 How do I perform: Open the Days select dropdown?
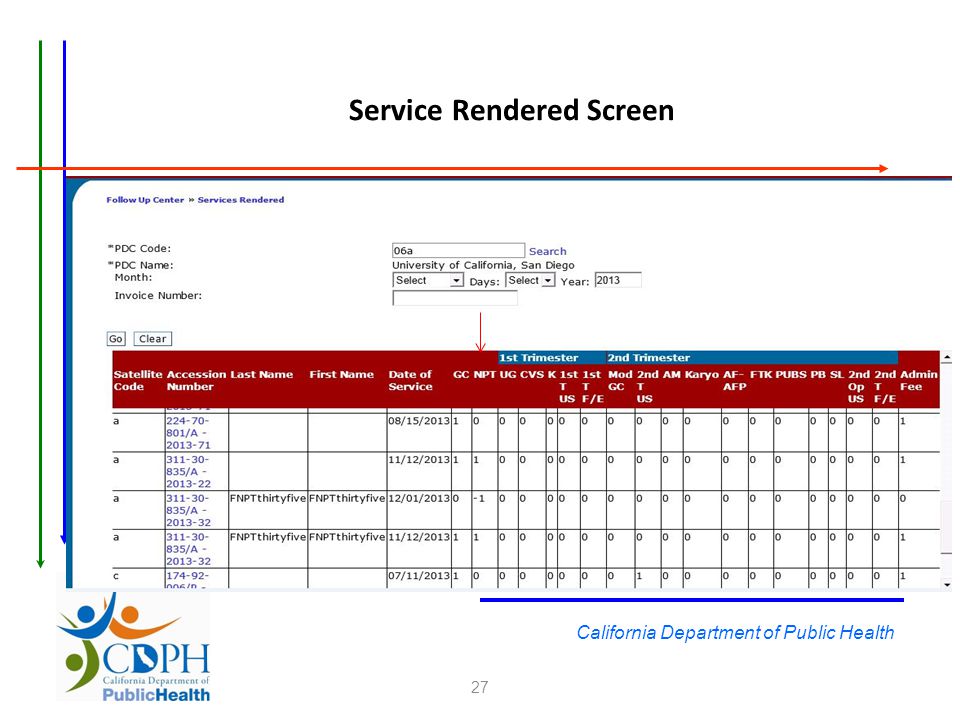530,280
